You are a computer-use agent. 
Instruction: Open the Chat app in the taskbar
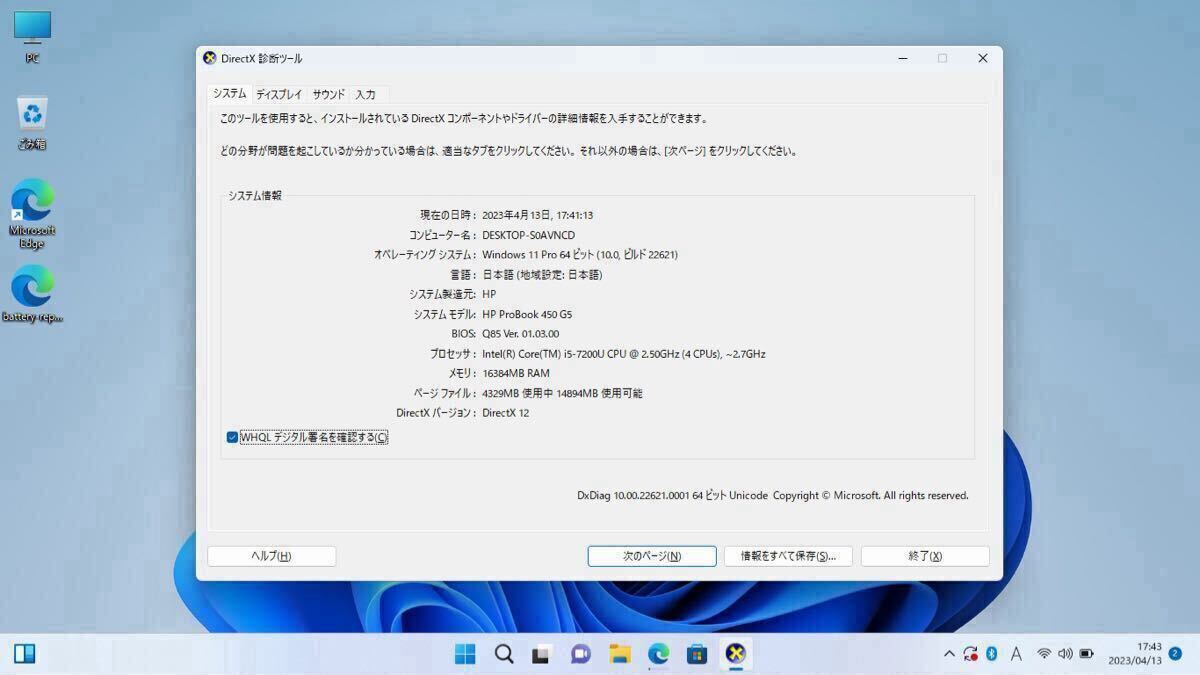[x=581, y=654]
